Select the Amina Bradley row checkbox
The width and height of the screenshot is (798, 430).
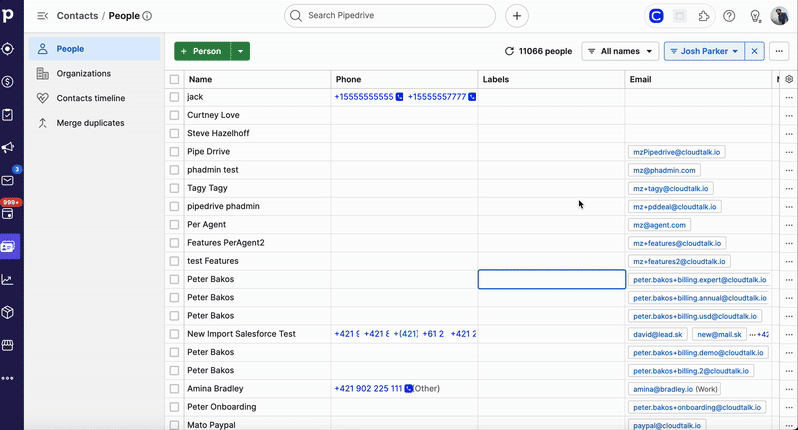(x=174, y=388)
